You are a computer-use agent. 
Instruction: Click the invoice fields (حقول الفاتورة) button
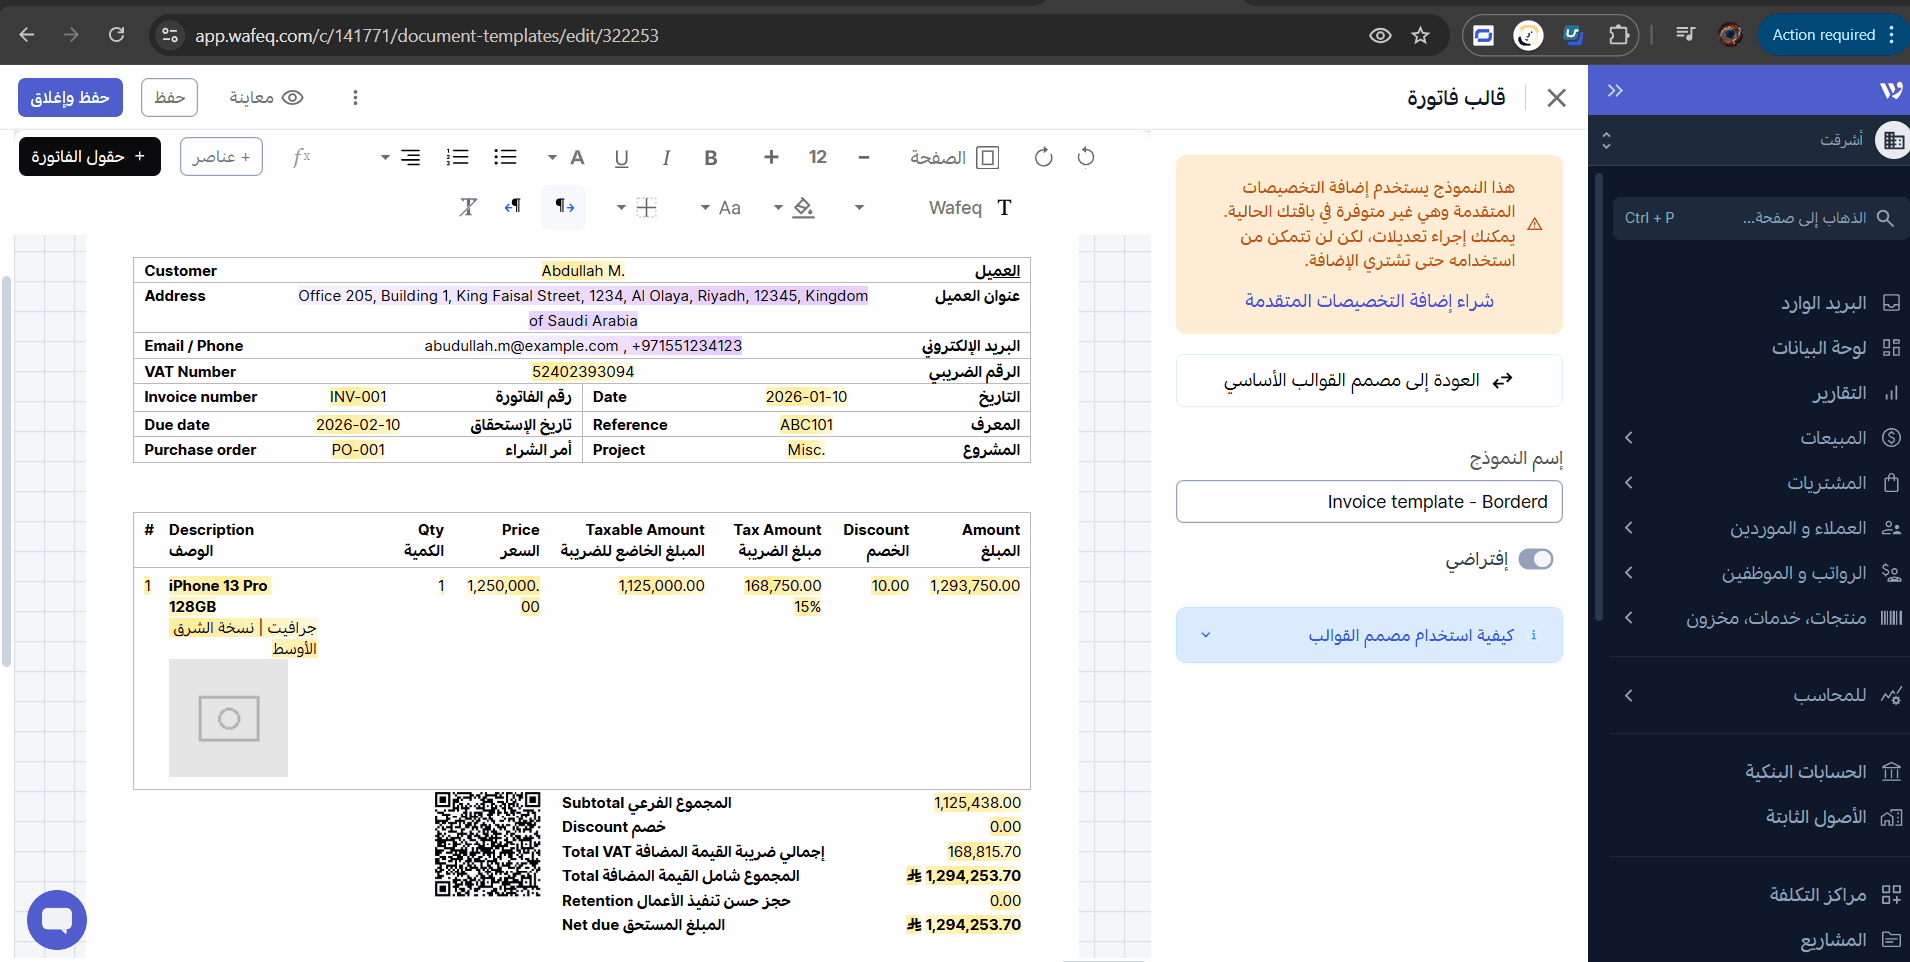click(90, 156)
